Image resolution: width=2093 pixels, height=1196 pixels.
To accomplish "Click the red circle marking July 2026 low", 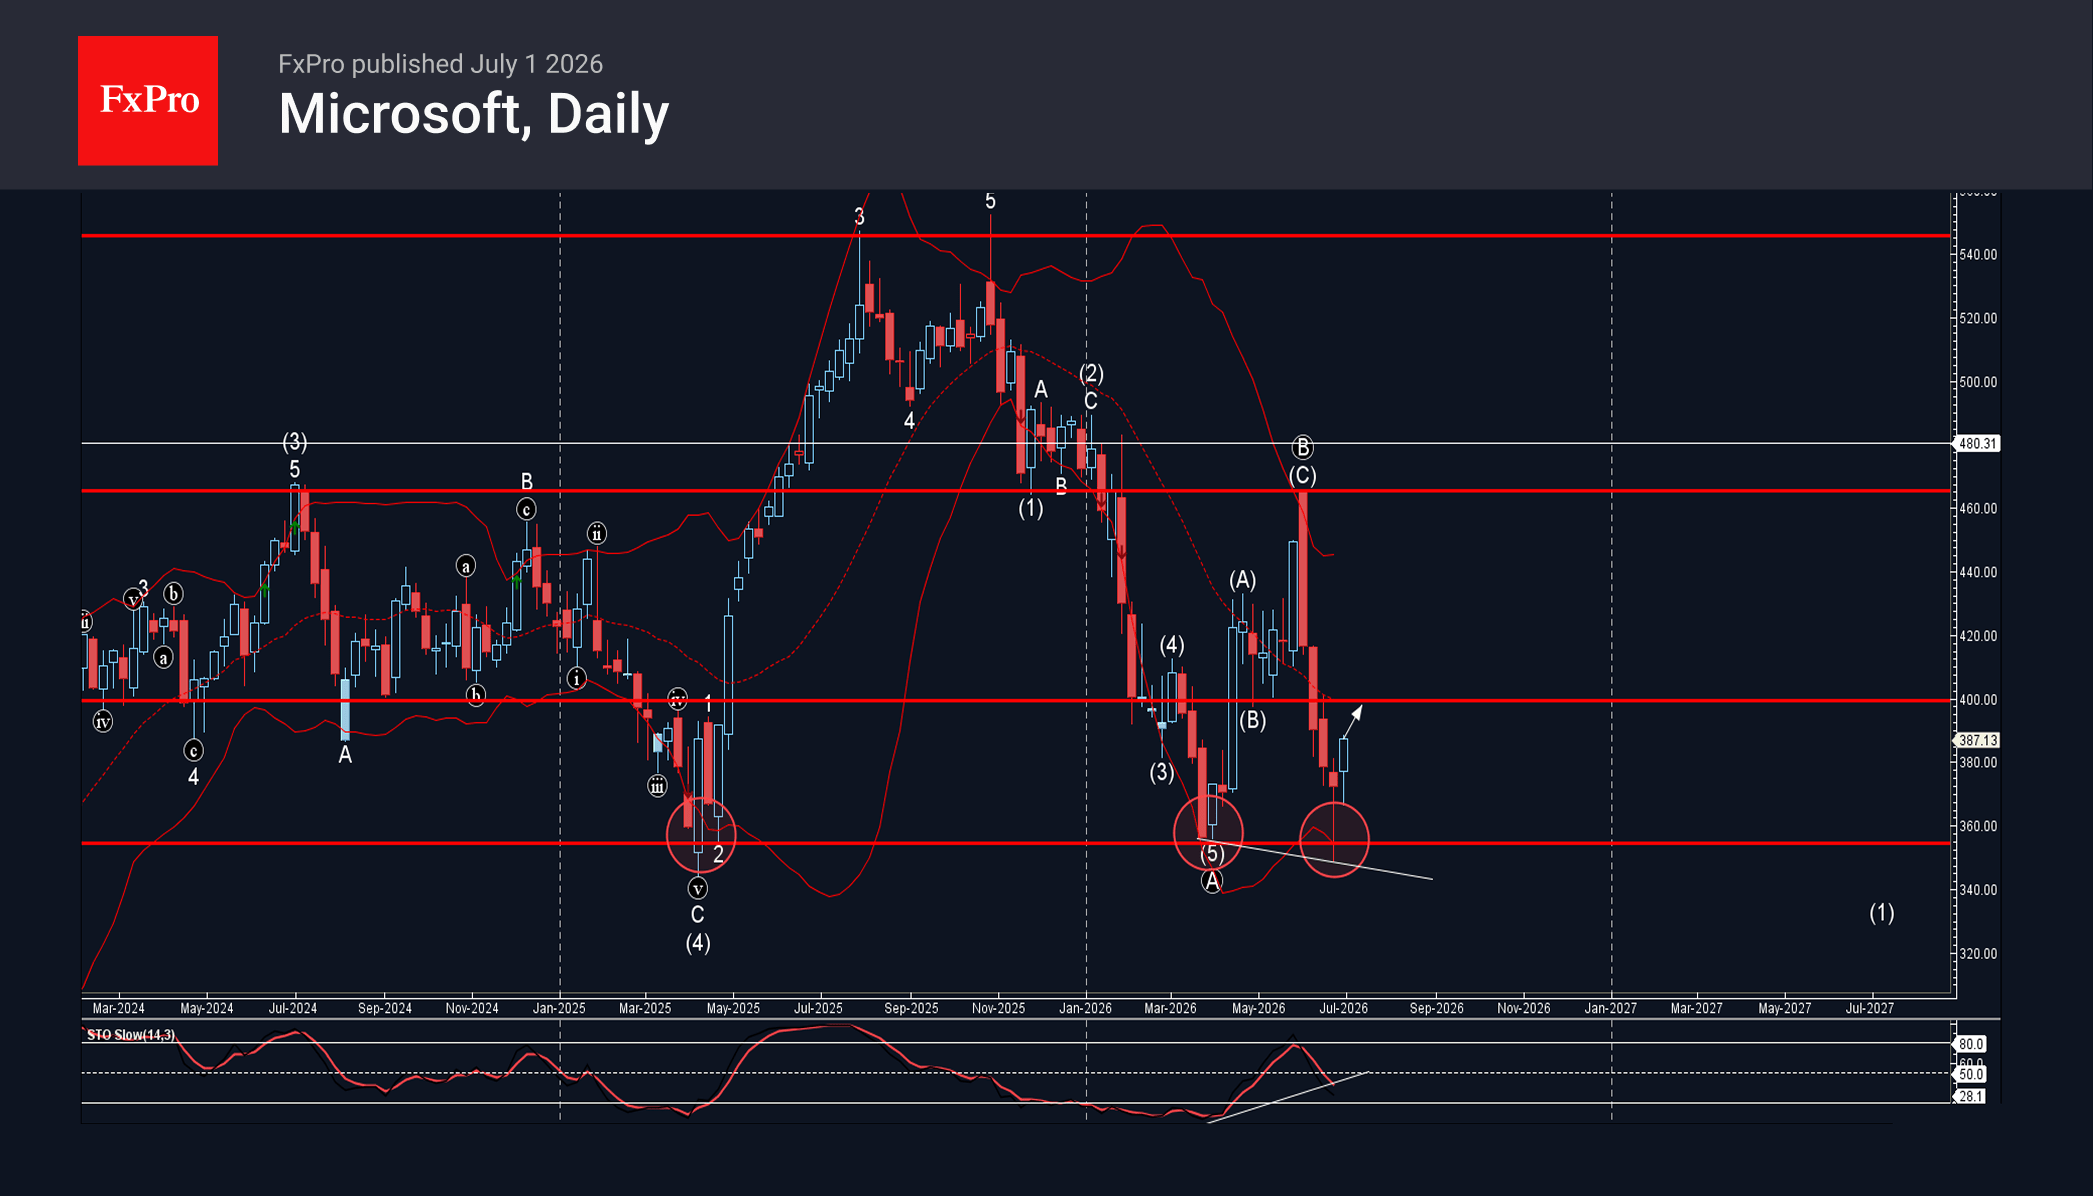I will click(1334, 838).
